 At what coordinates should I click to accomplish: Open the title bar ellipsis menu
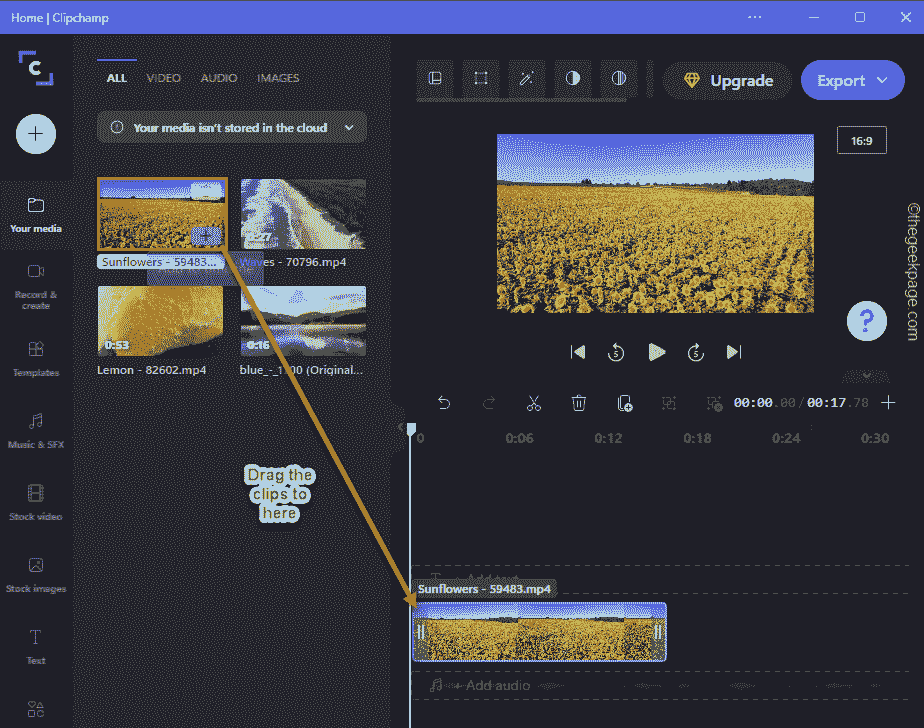click(x=754, y=17)
